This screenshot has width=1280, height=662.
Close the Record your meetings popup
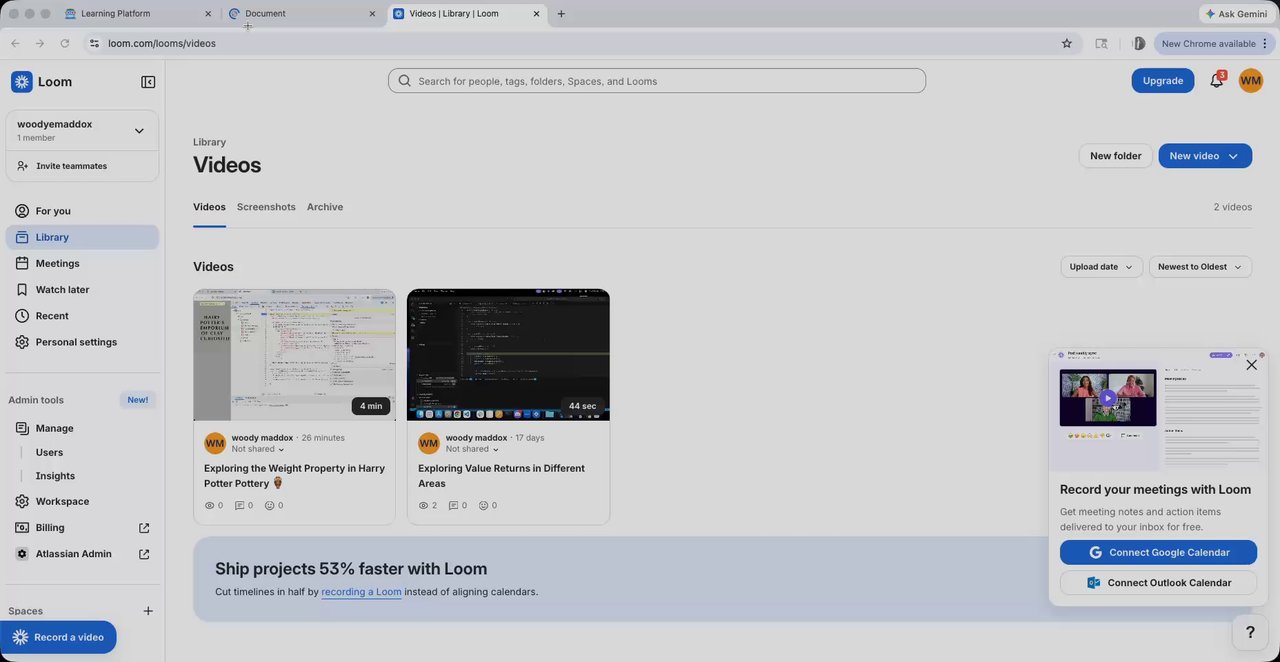tap(1251, 365)
